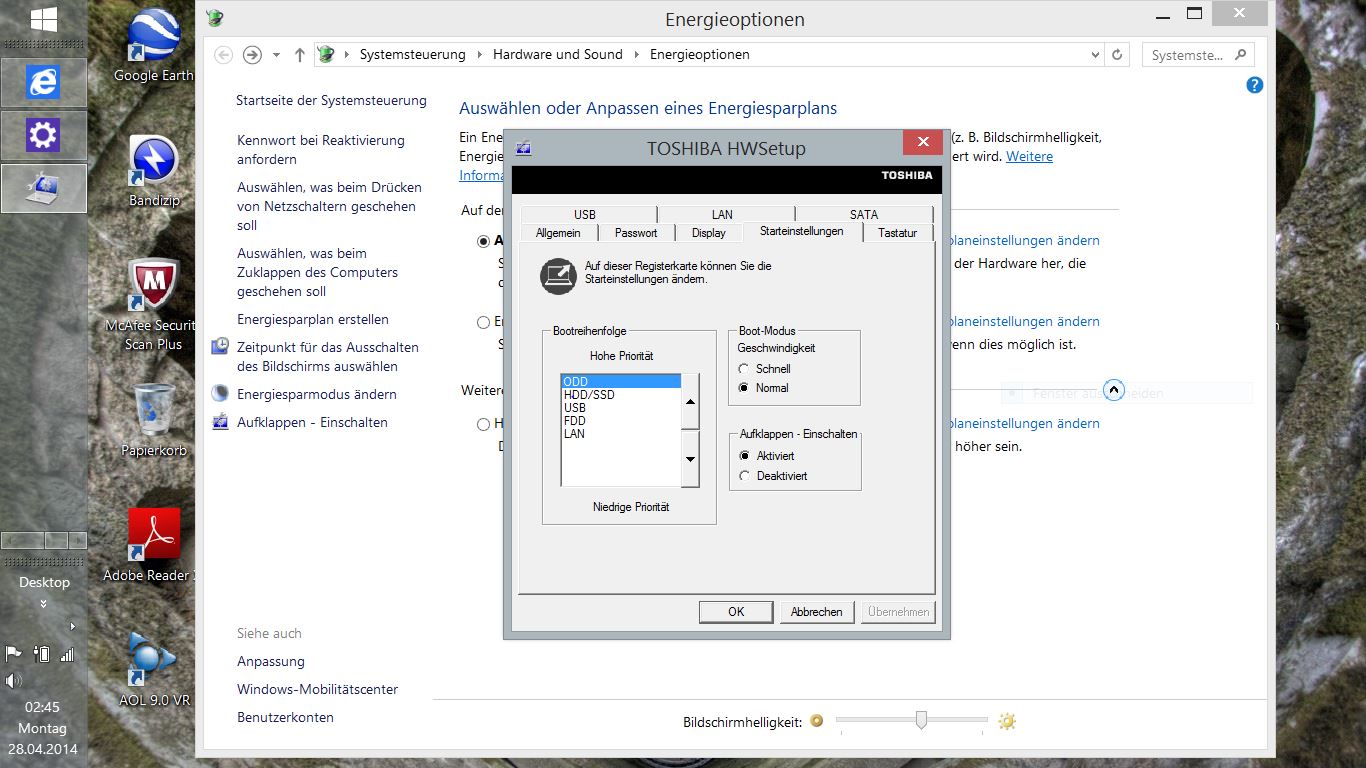The image size is (1366, 768).
Task: Open Bandizip desktop shortcut
Action: coord(154,170)
